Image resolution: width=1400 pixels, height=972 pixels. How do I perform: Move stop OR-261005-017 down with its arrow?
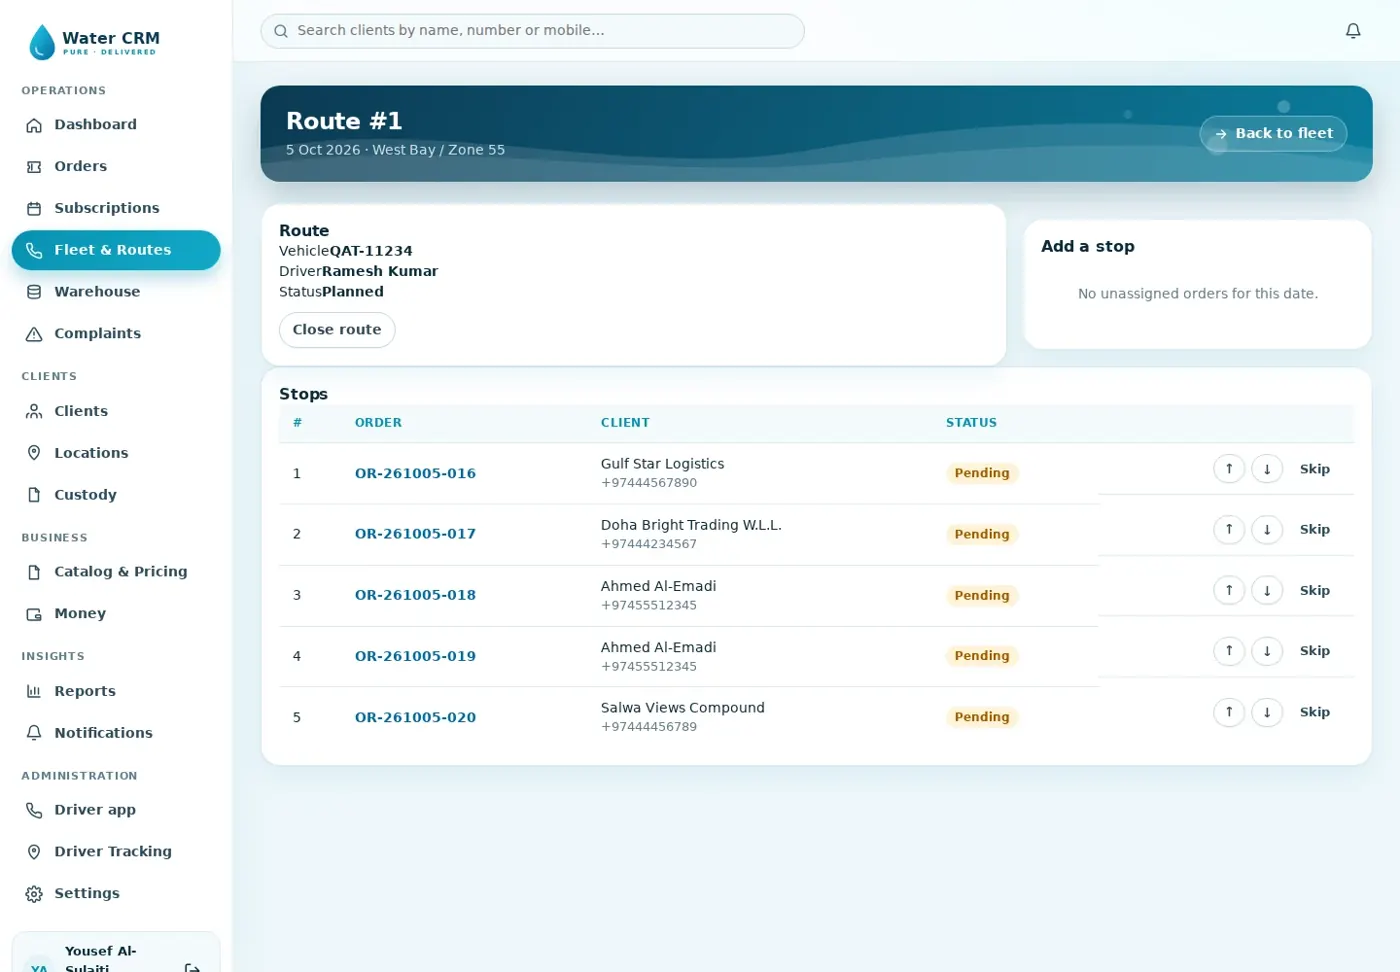click(x=1267, y=529)
